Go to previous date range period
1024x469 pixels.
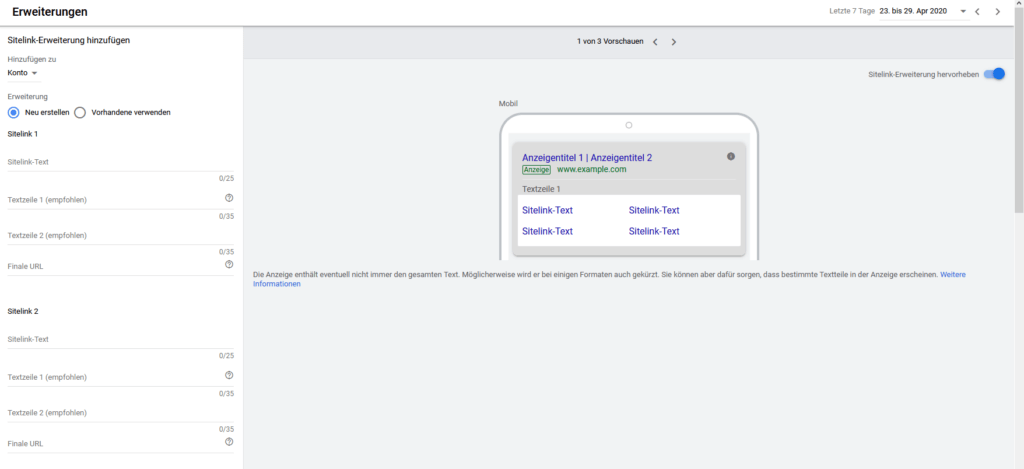coord(978,12)
